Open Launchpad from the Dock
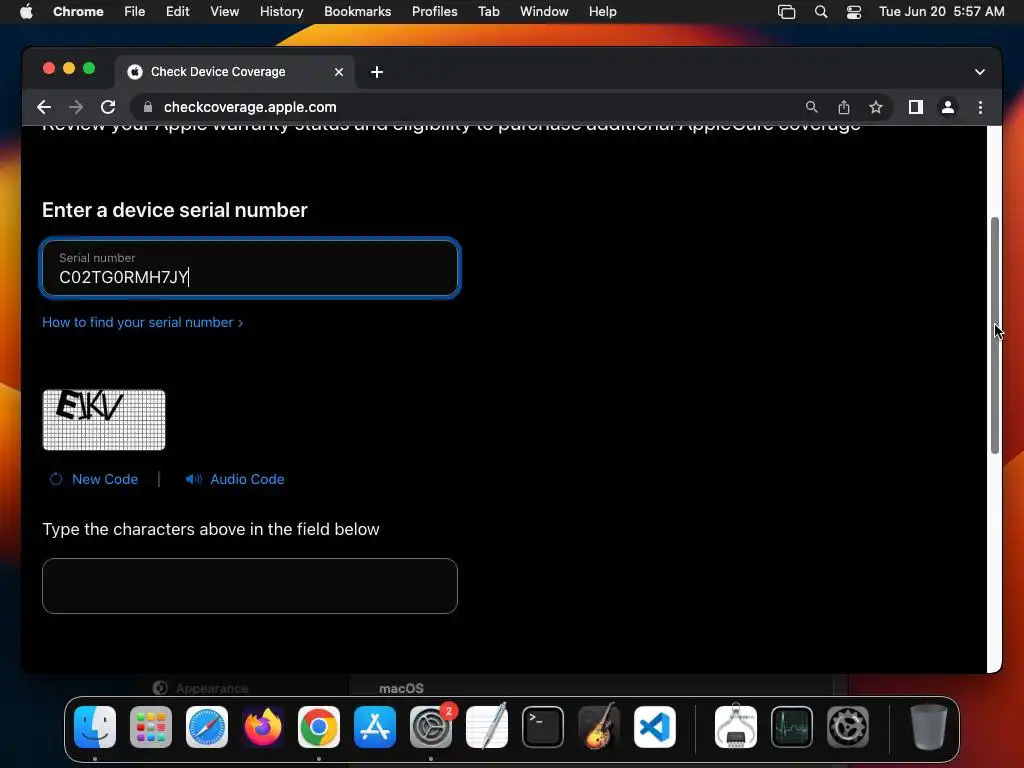This screenshot has height=768, width=1024. tap(151, 727)
